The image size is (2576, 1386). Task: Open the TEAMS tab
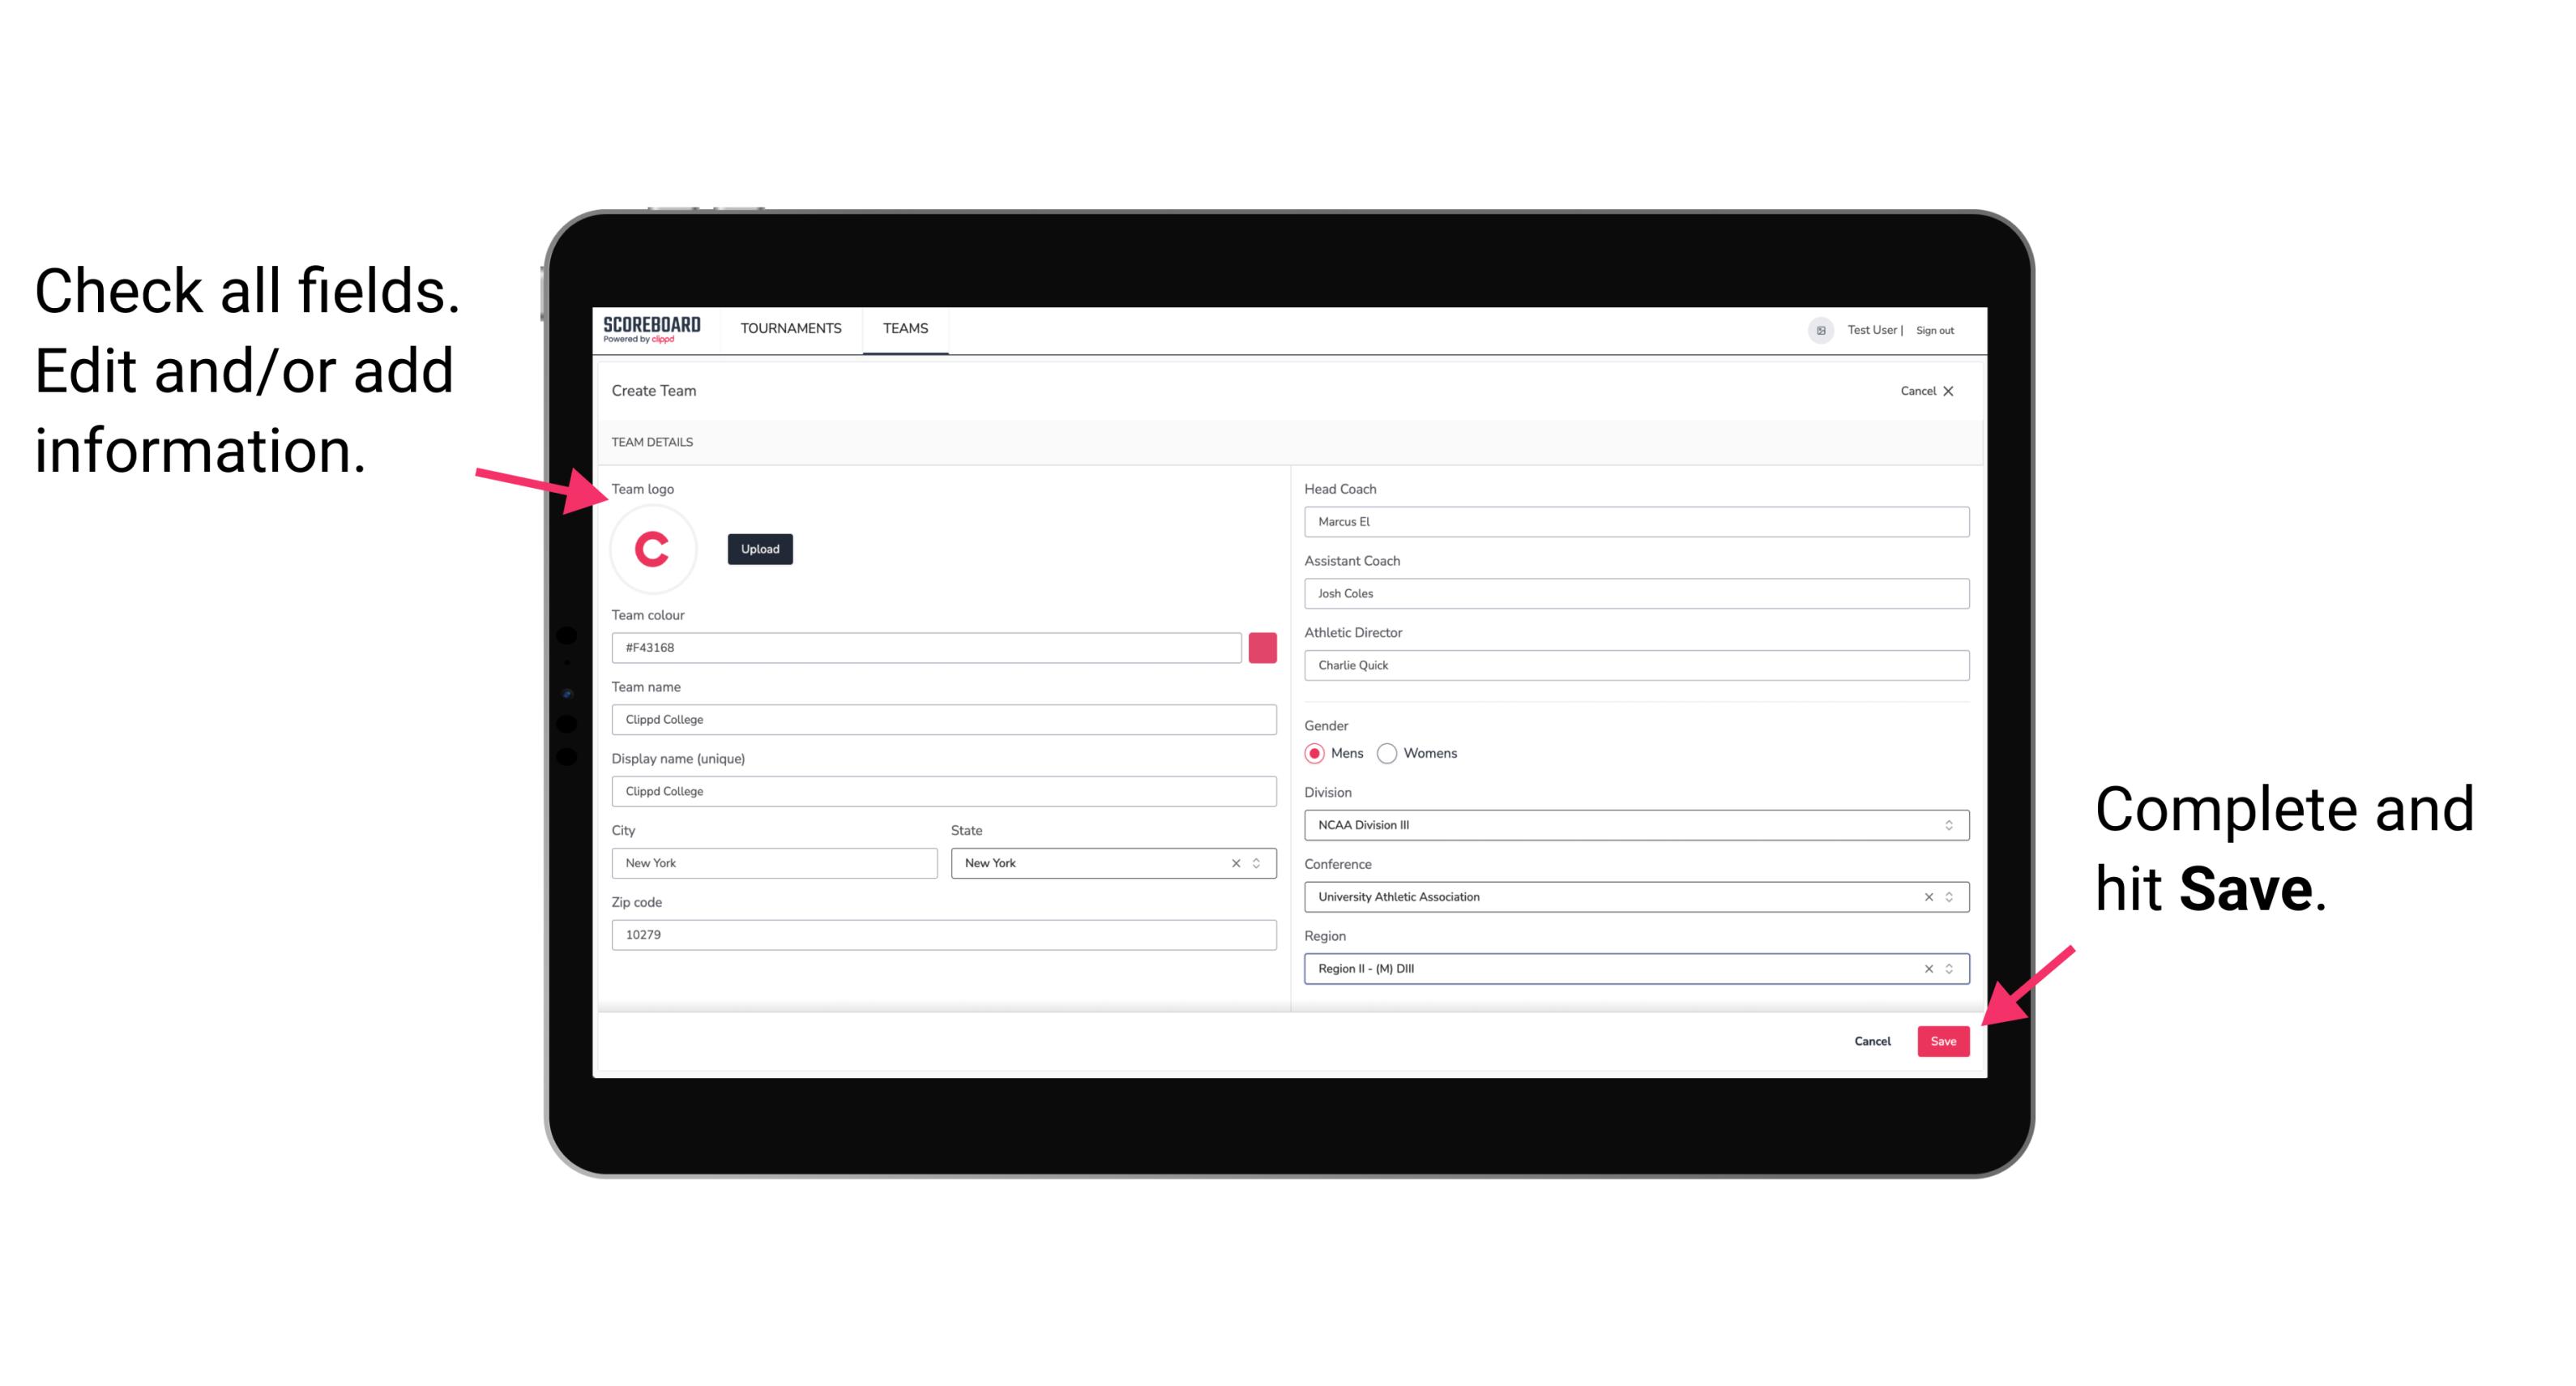coord(904,327)
